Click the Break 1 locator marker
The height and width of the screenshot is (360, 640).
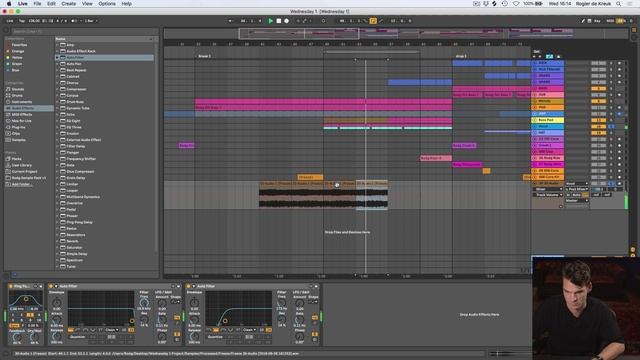203,56
